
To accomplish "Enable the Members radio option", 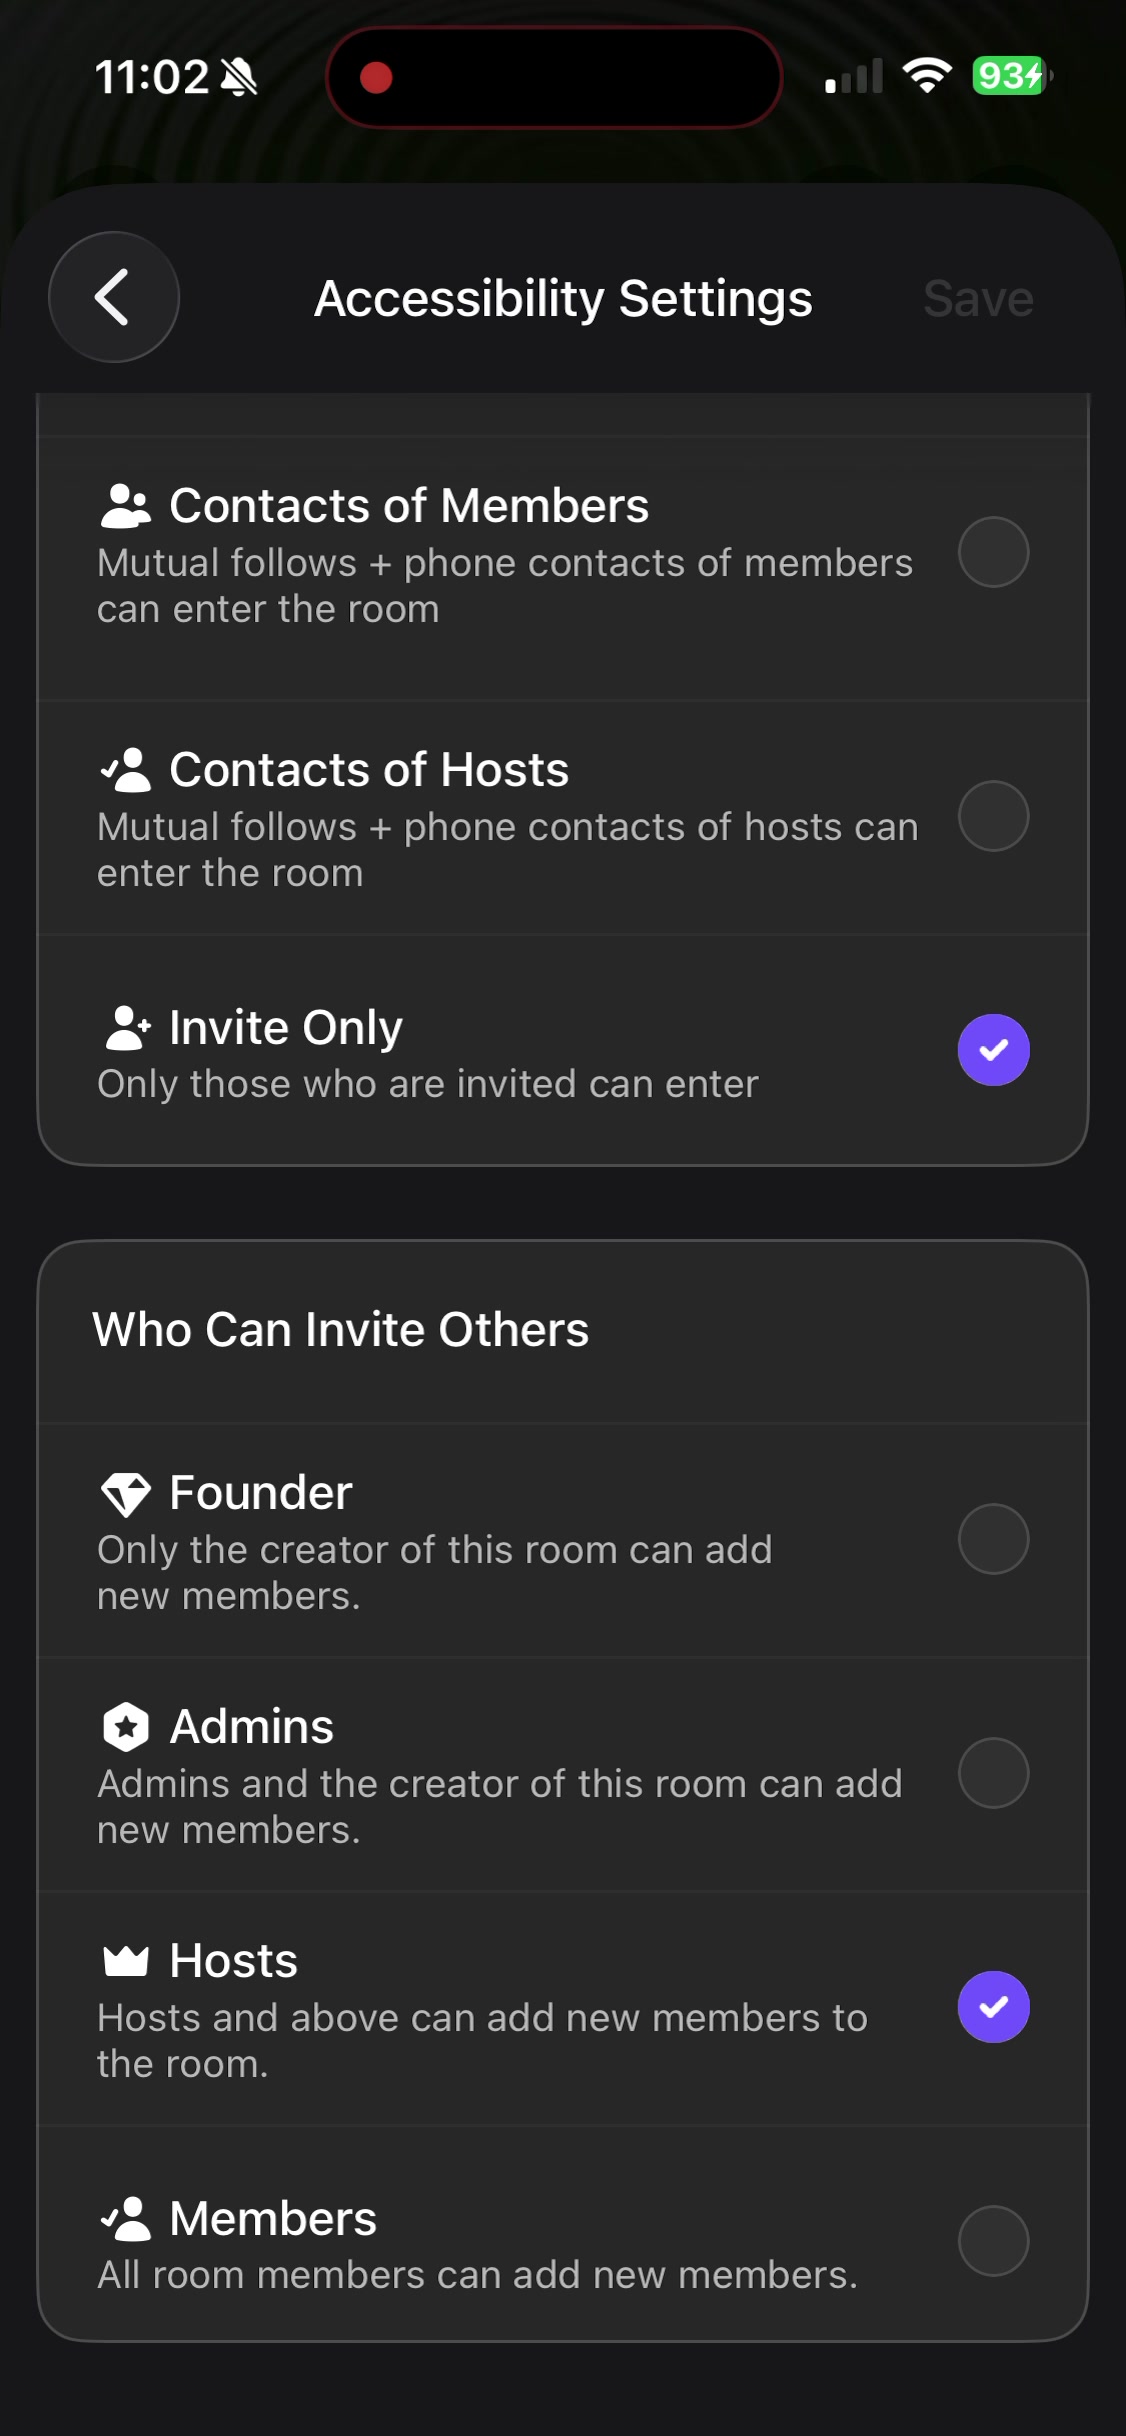I will (993, 2241).
